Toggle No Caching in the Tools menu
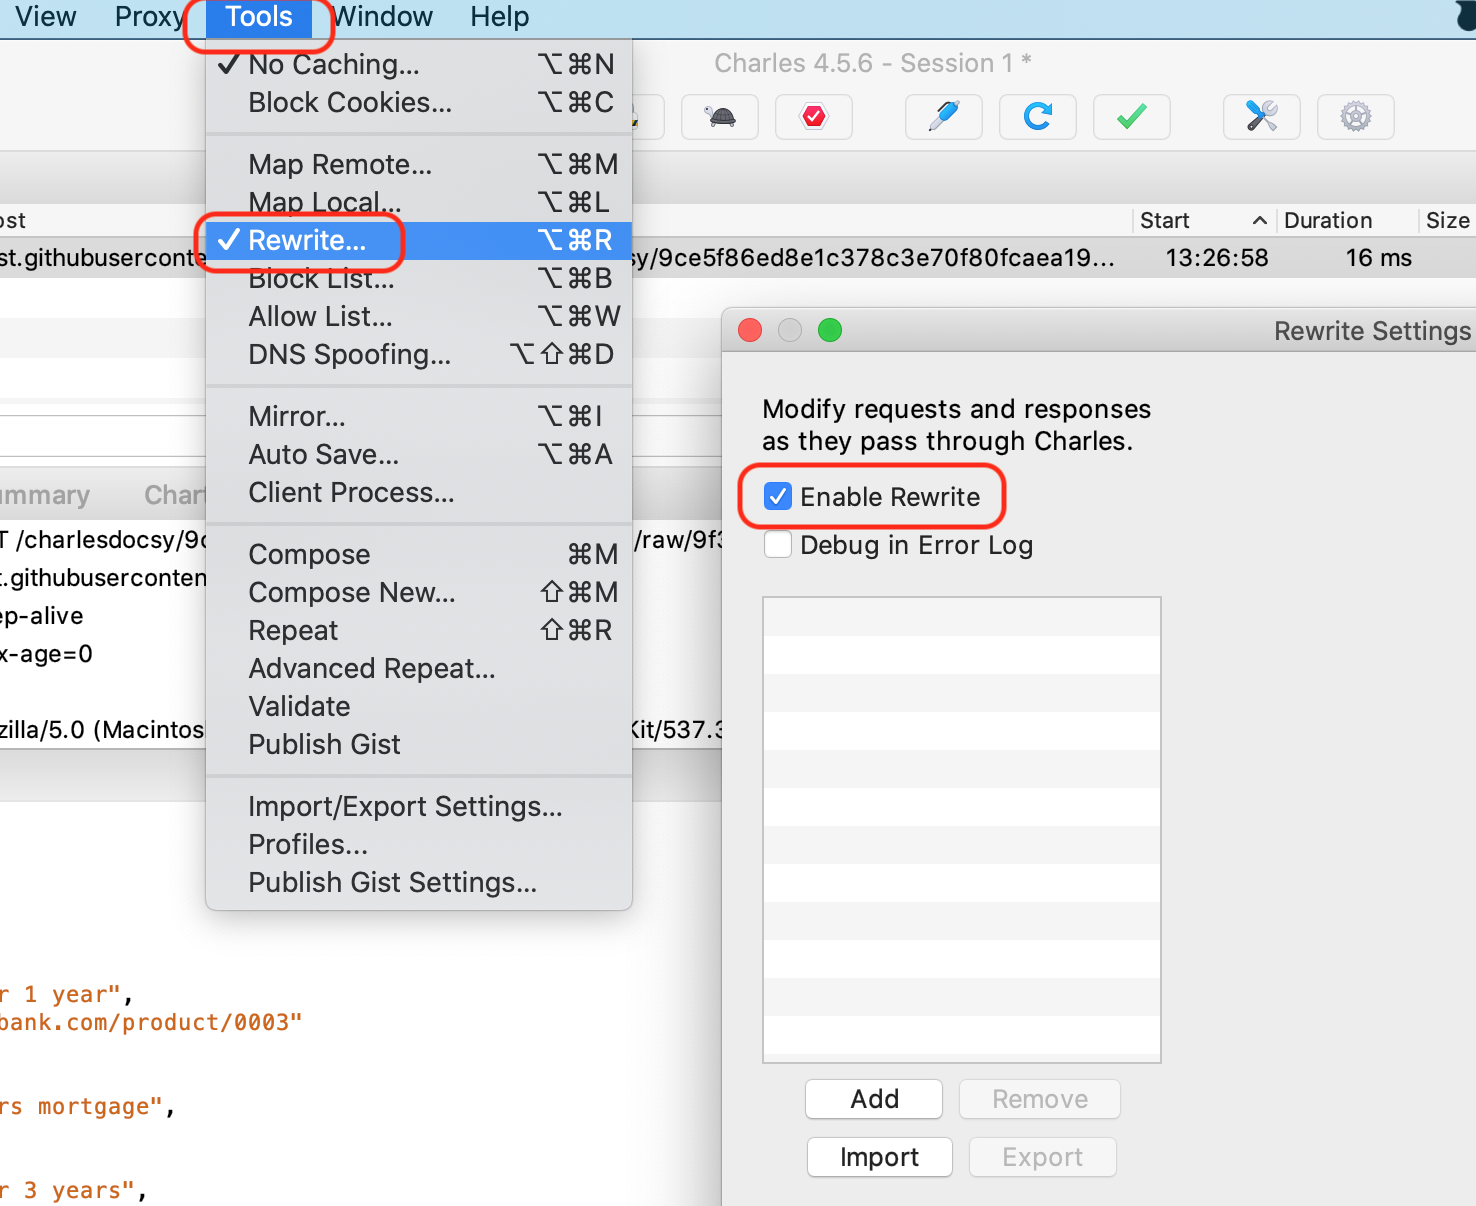The width and height of the screenshot is (1476, 1206). 333,64
